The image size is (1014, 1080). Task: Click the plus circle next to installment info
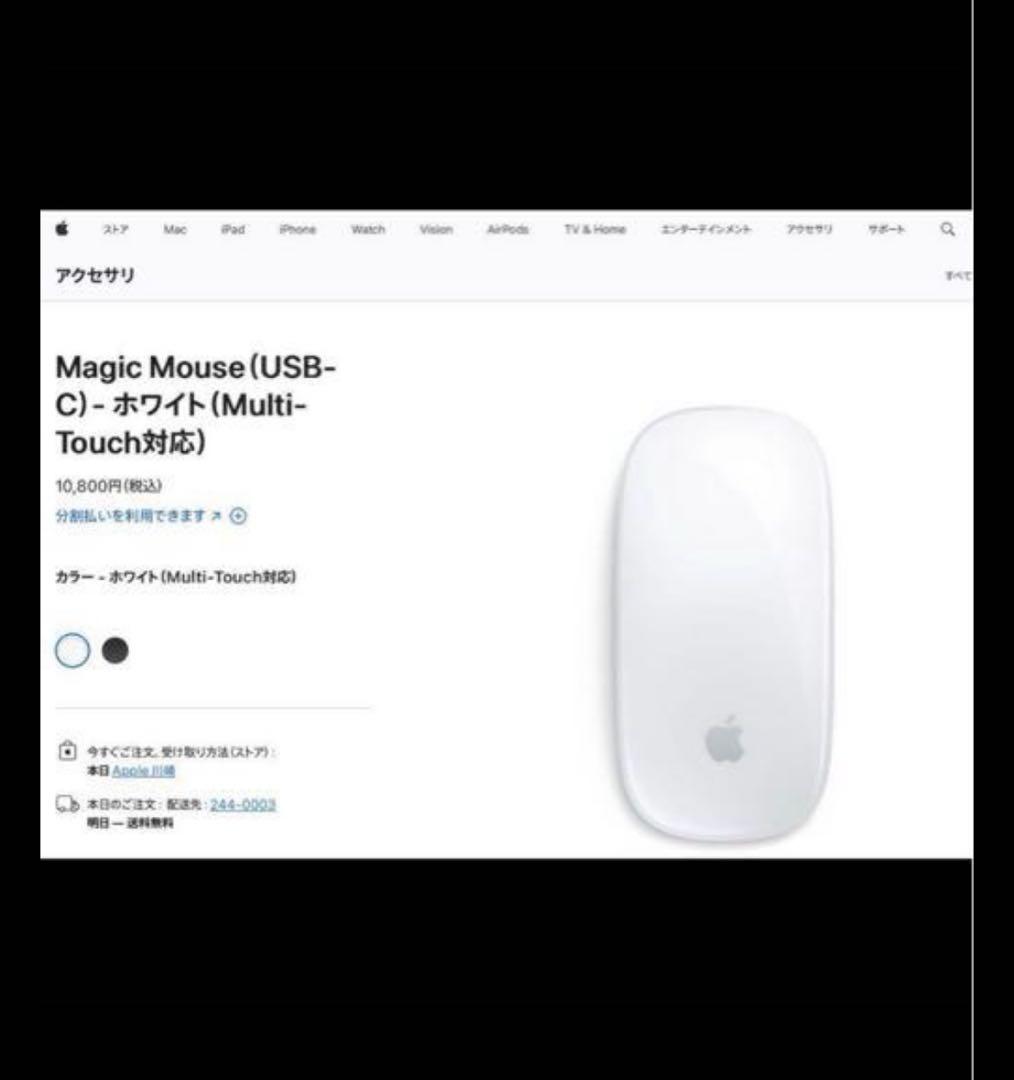(x=238, y=516)
